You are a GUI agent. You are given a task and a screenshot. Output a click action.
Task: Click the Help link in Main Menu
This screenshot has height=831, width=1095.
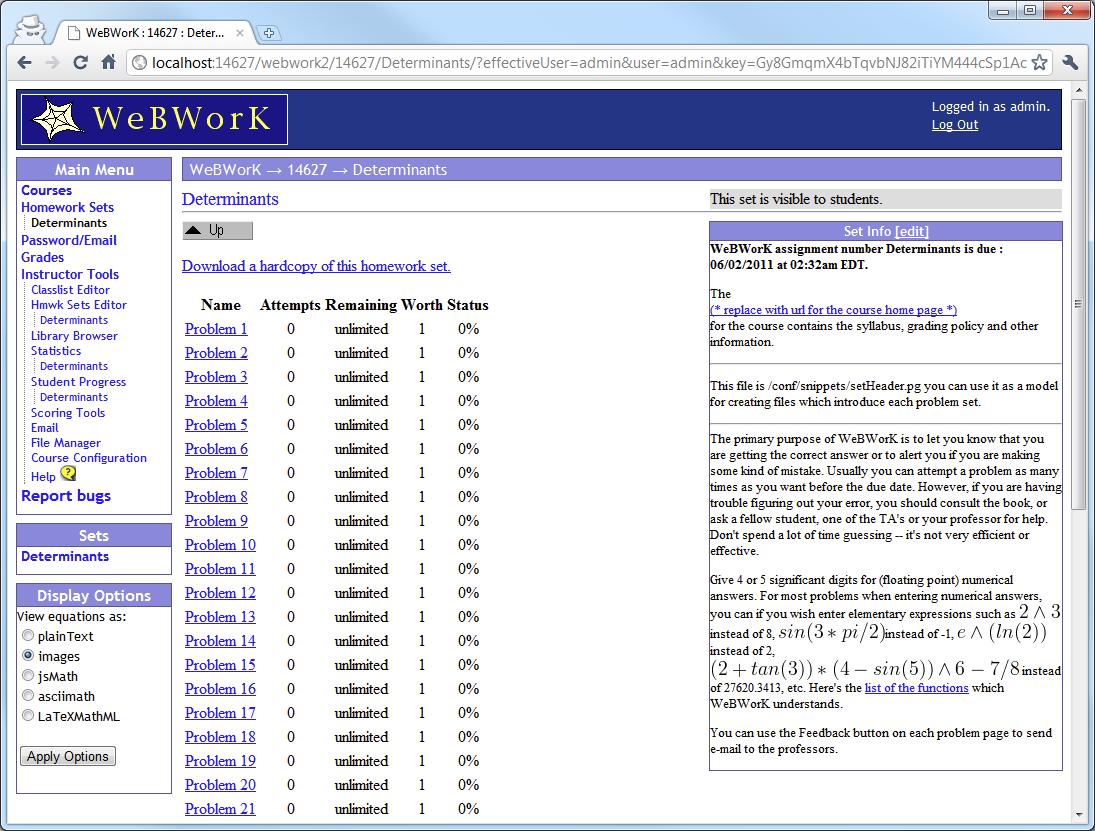(43, 476)
